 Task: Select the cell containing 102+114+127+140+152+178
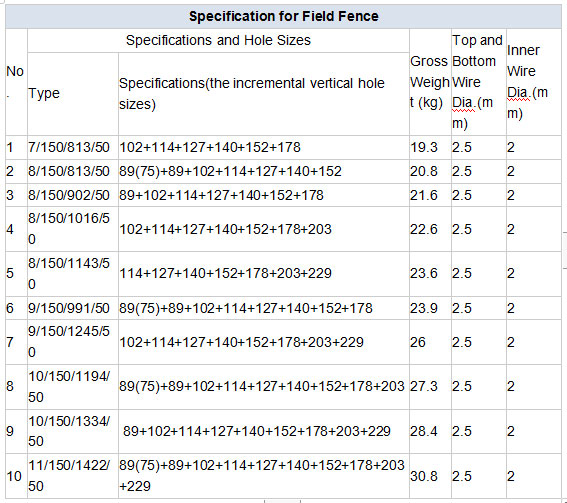[x=264, y=148]
